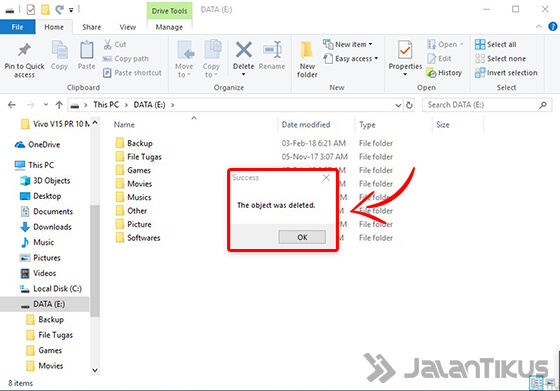Screen dimensions: 560x391
Task: Select Local Disk (C:) in sidebar
Action: (x=51, y=289)
